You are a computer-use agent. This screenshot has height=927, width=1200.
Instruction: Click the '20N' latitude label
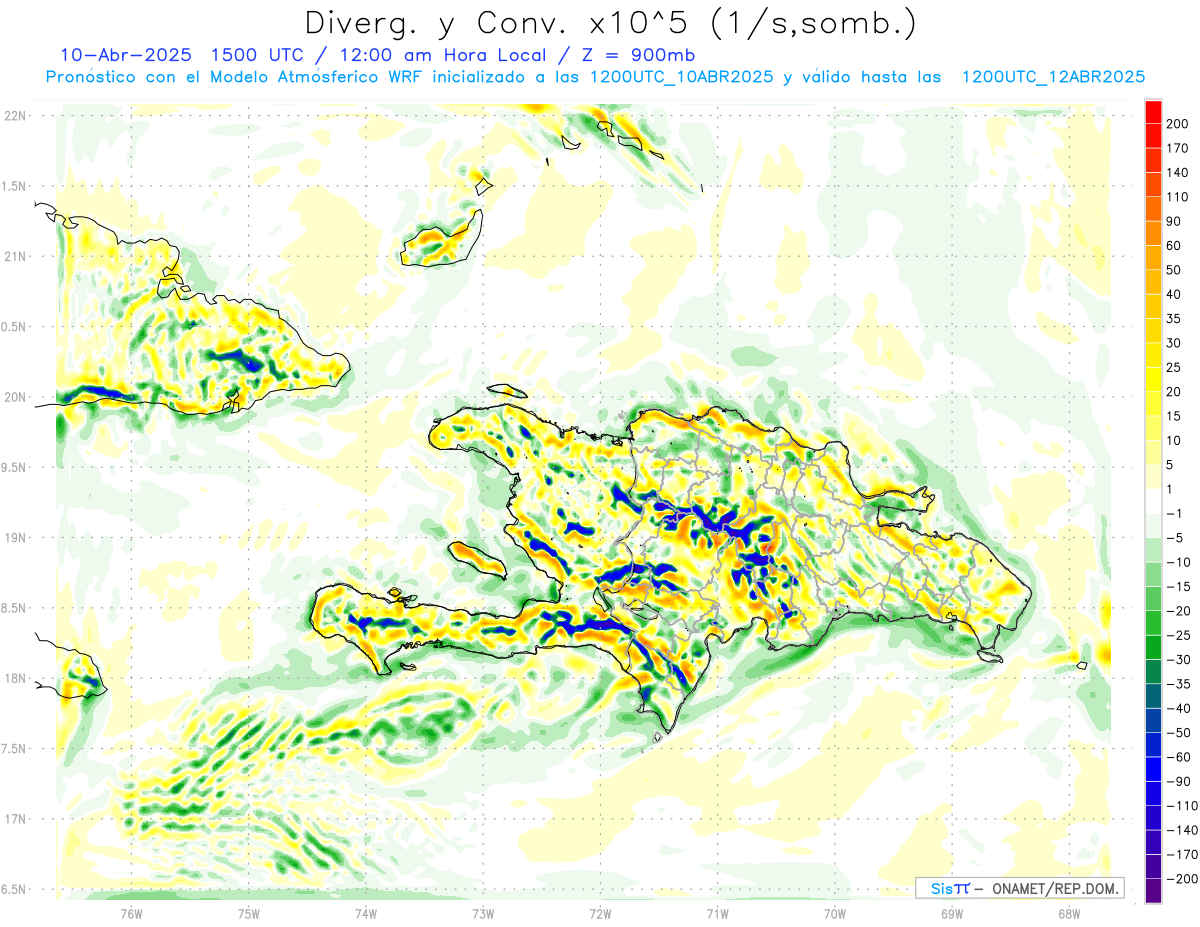pyautogui.click(x=14, y=397)
